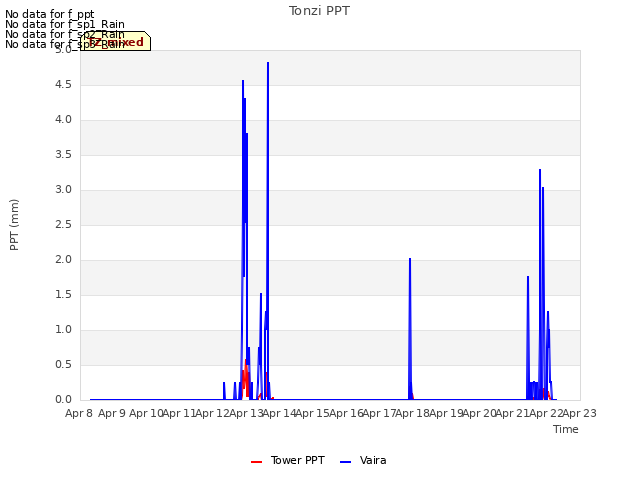The height and width of the screenshot is (480, 640).
Task: Click the 'Apr 8' x-axis tick label
Action: tap(79, 413)
